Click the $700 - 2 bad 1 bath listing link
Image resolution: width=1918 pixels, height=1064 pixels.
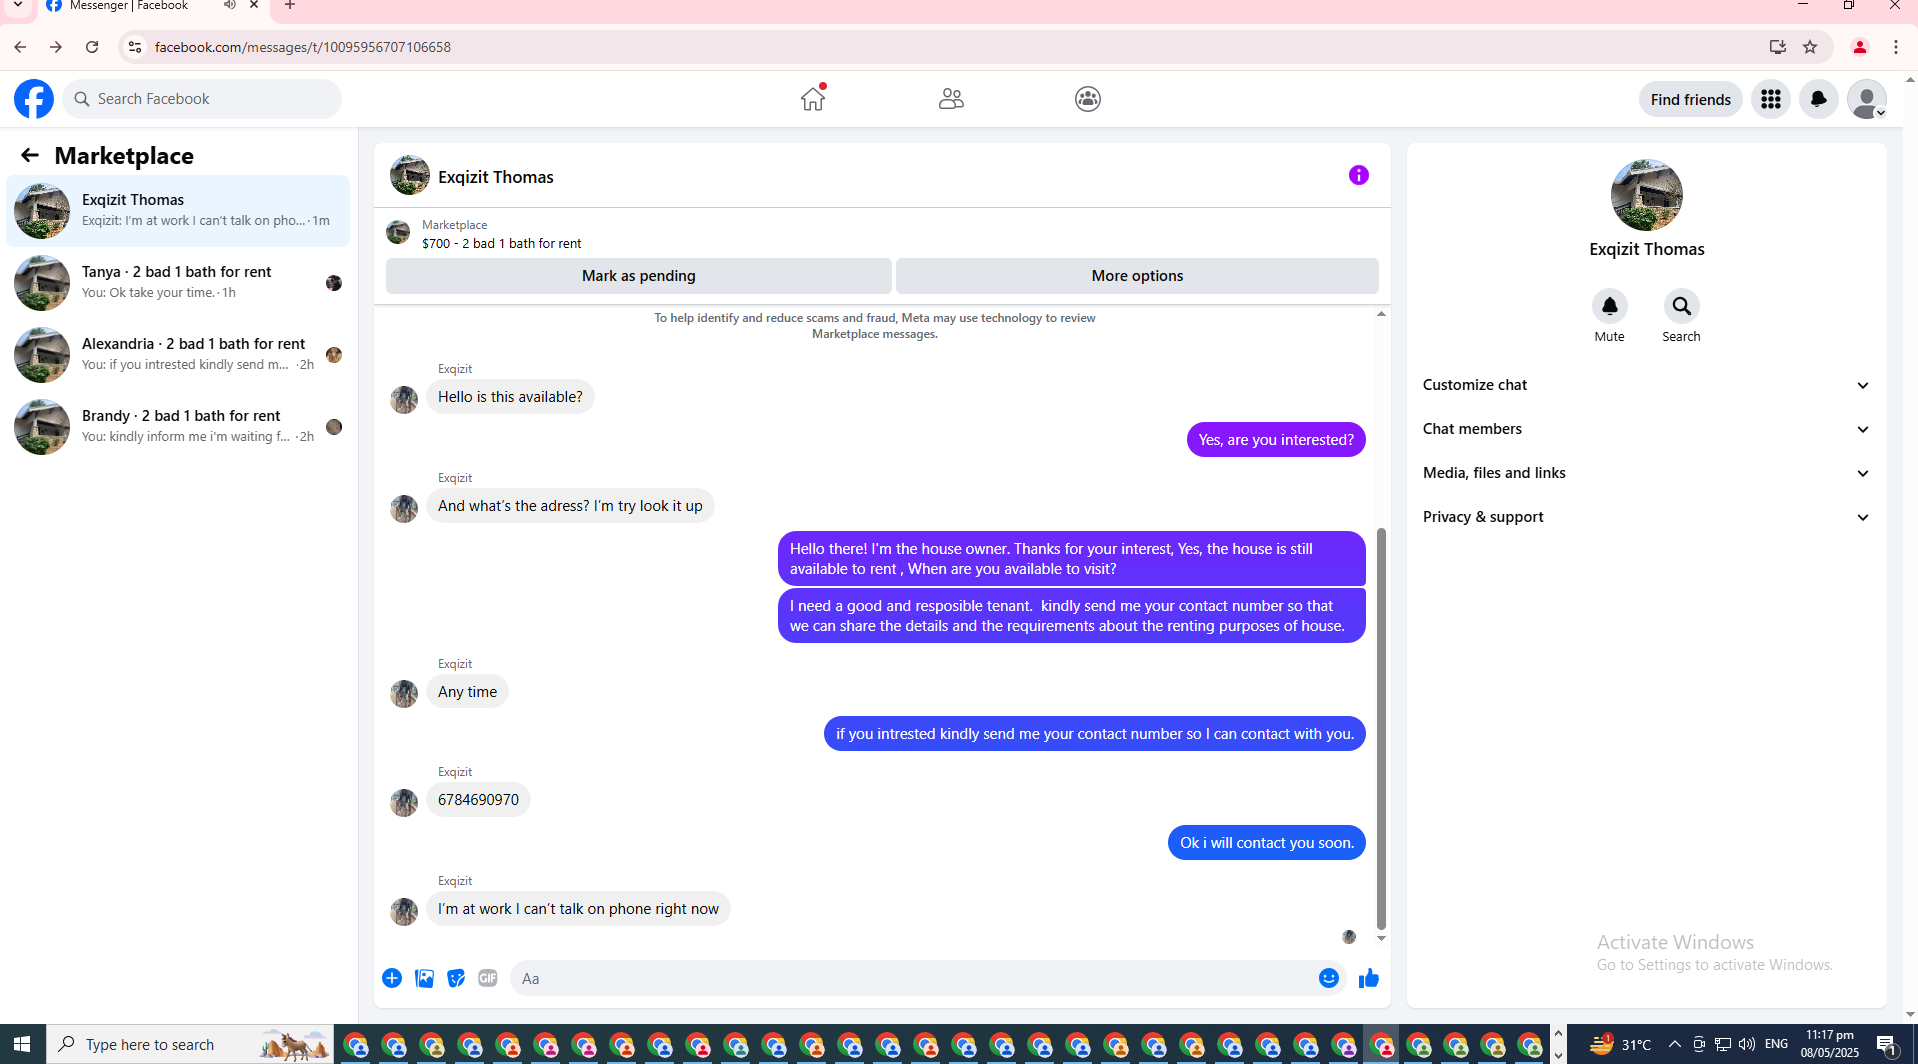point(501,243)
